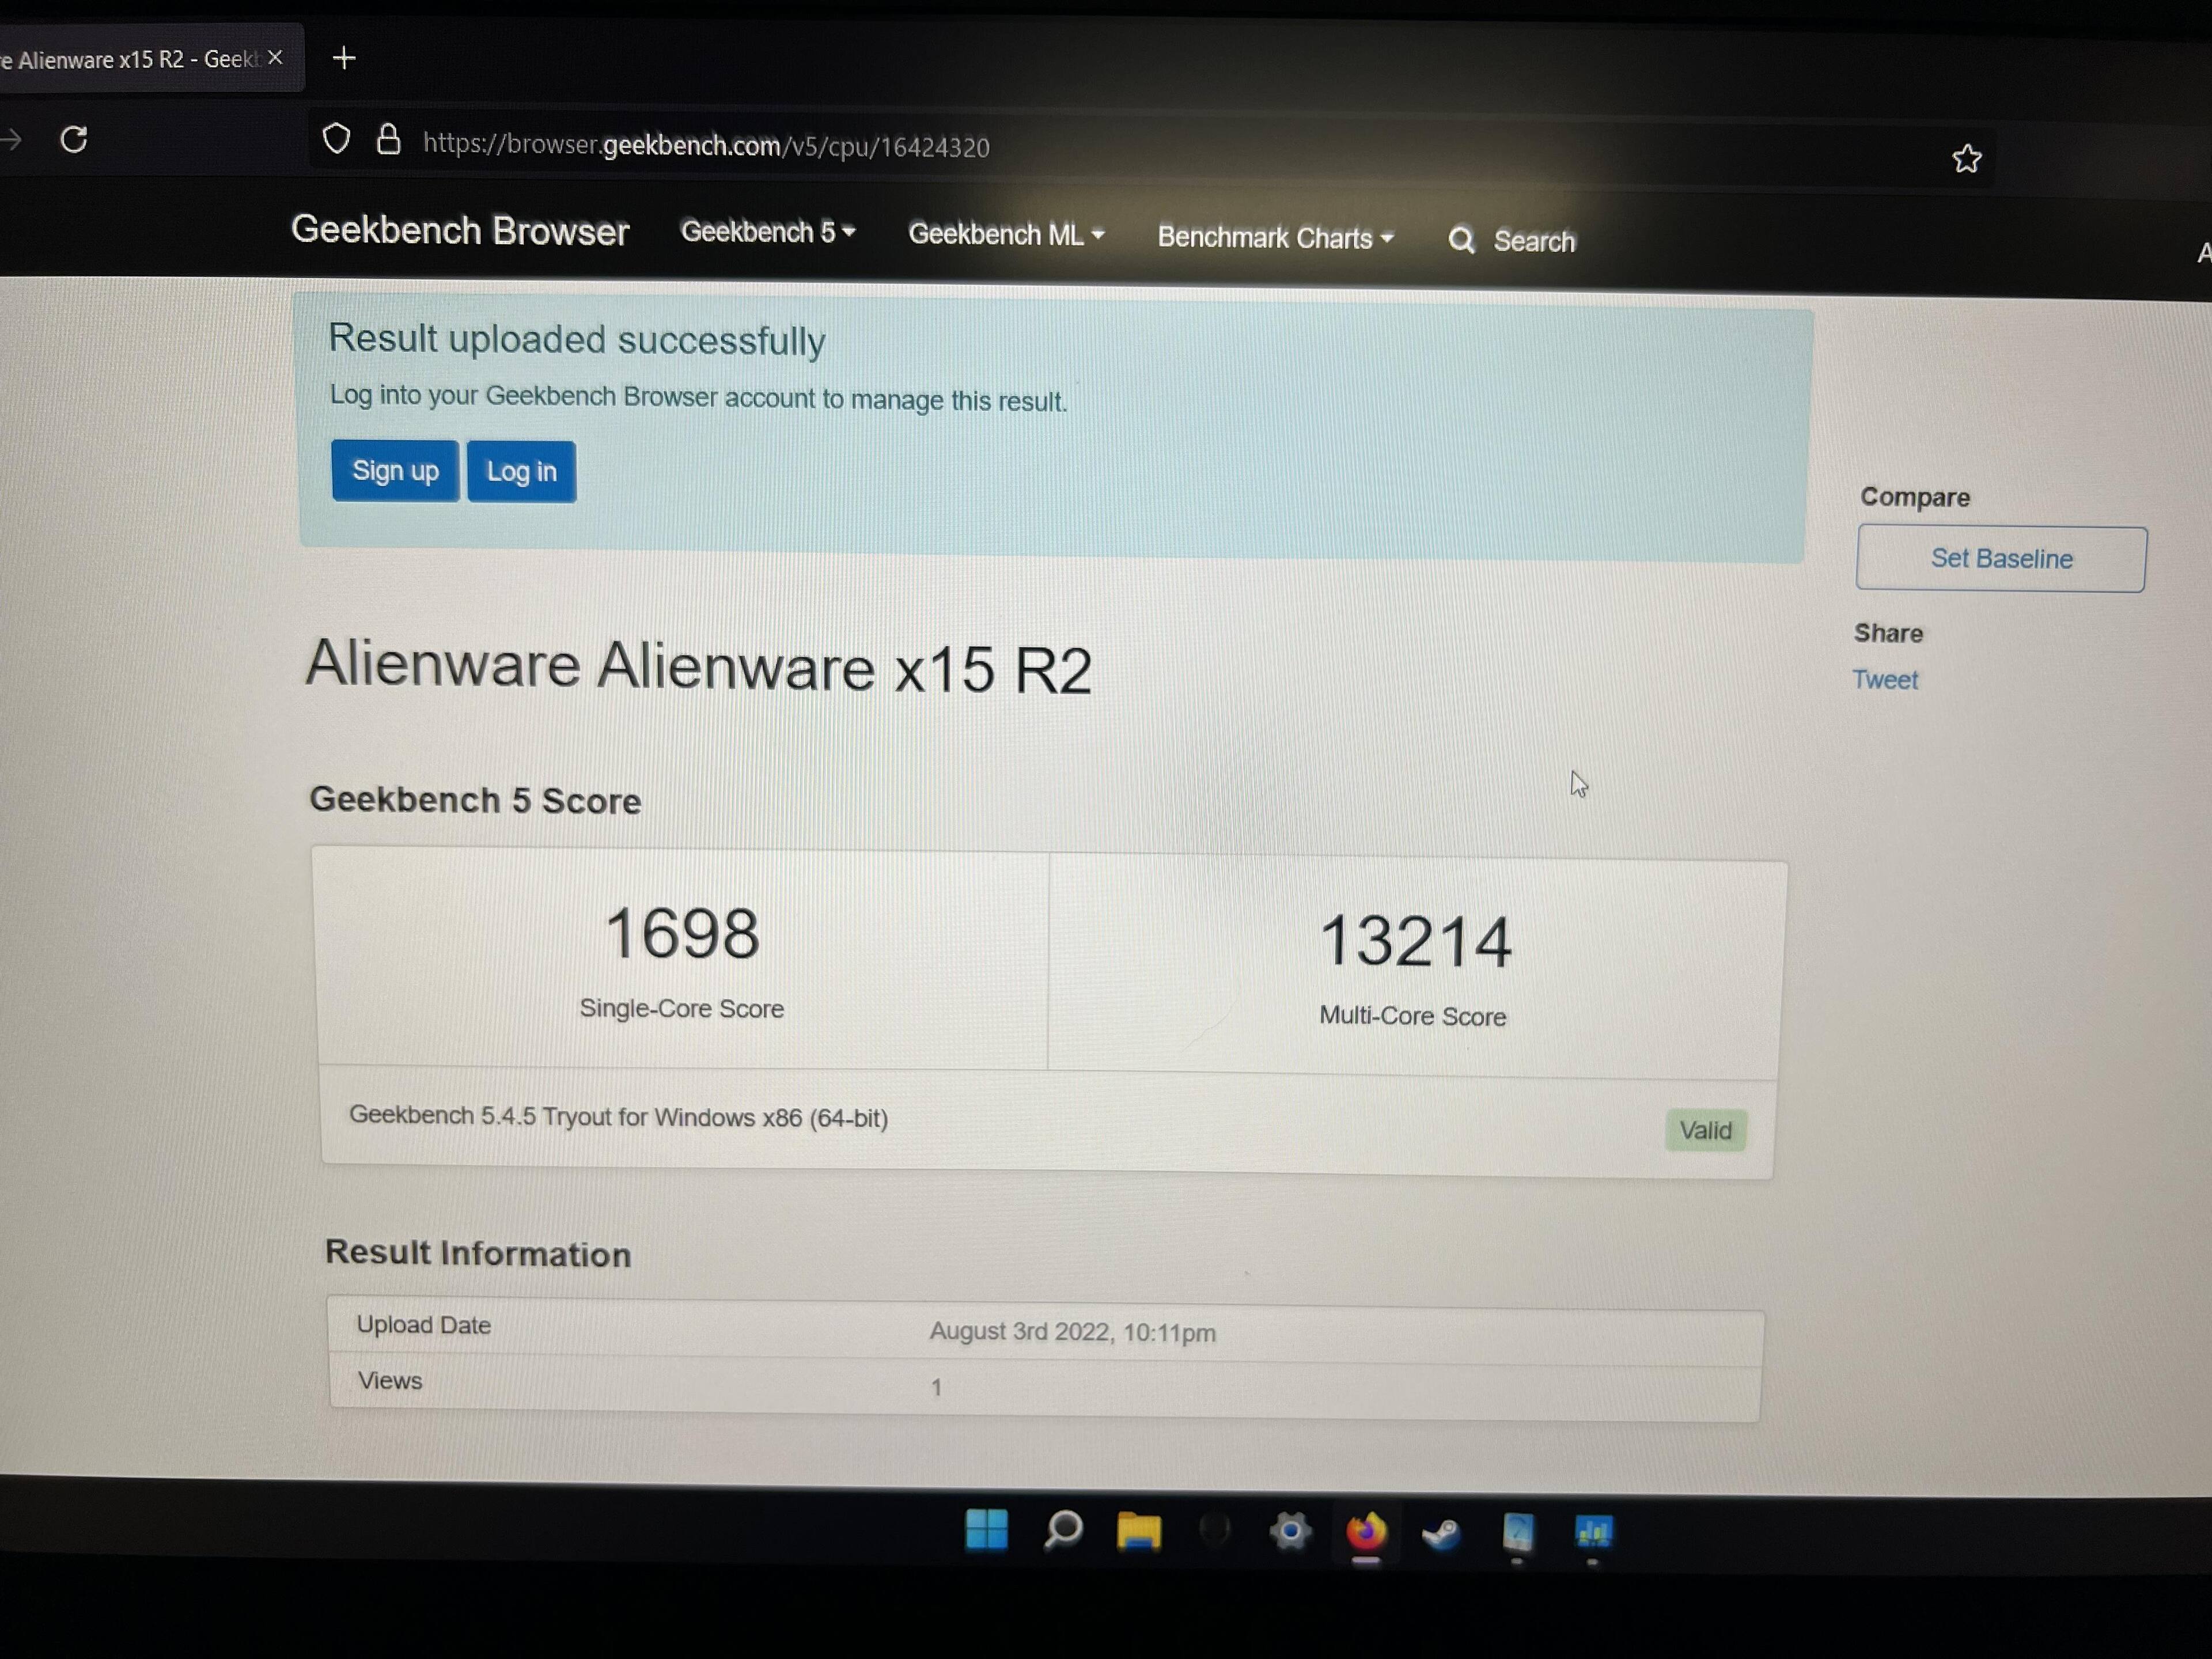Select the Alienware x15 R2 browser tab
This screenshot has width=2212, height=1659.
[x=130, y=60]
